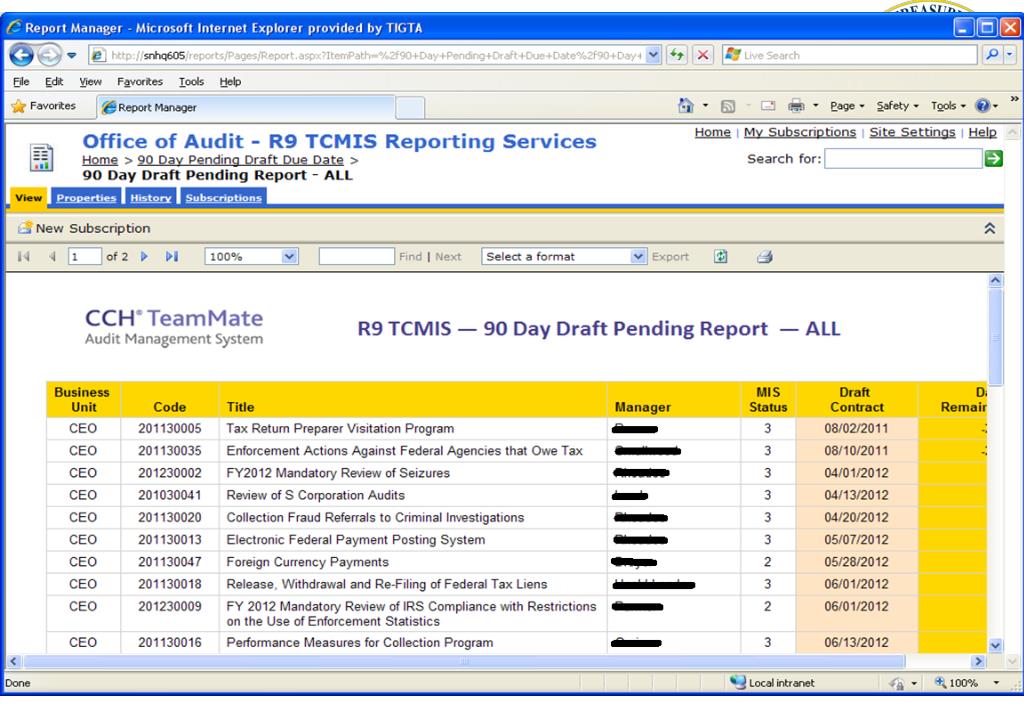Viewport: 1024px width, 708px height.
Task: Click the Refresh report icon
Action: click(720, 257)
